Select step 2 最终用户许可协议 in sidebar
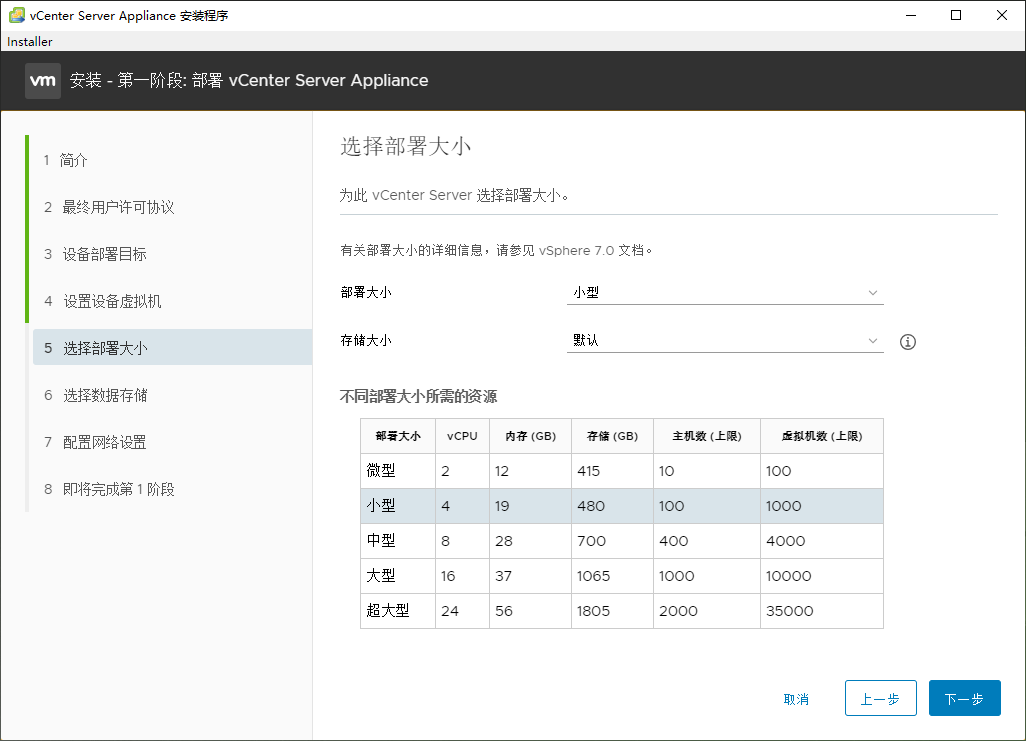 (108, 207)
